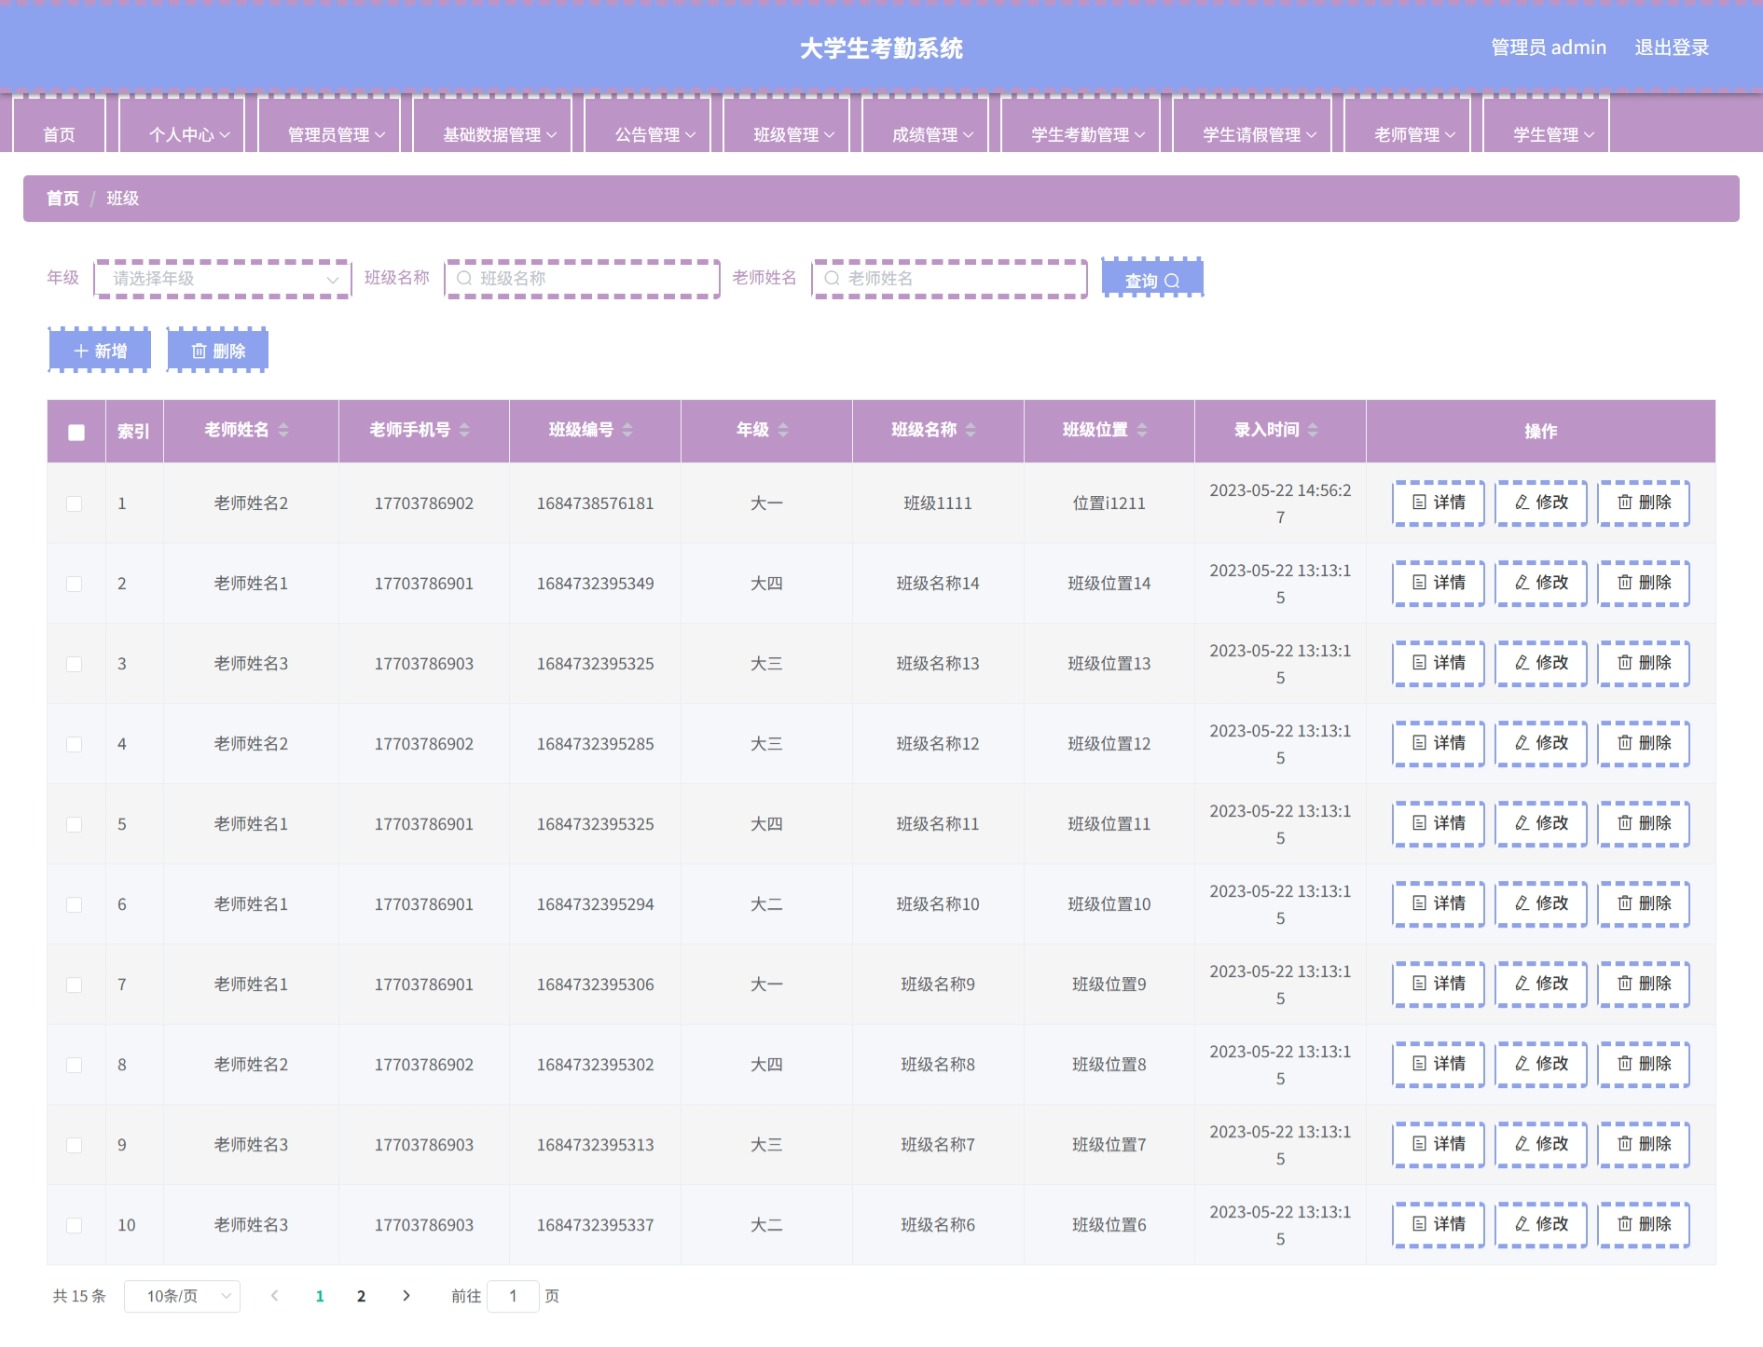This screenshot has width=1763, height=1347.
Task: Click 删除 for row 班级名称7
Action: click(x=1644, y=1144)
